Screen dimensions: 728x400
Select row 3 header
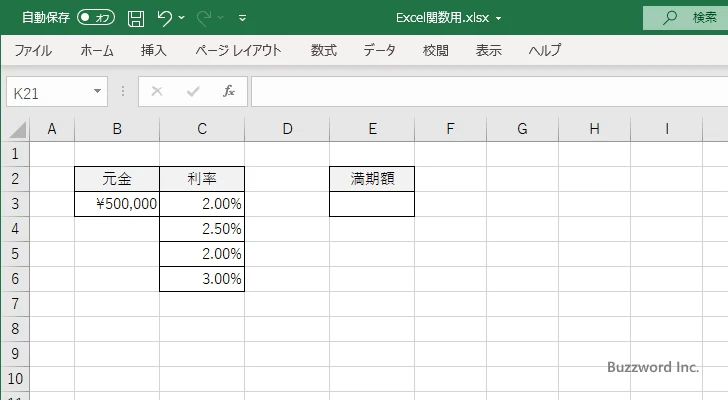click(15, 204)
